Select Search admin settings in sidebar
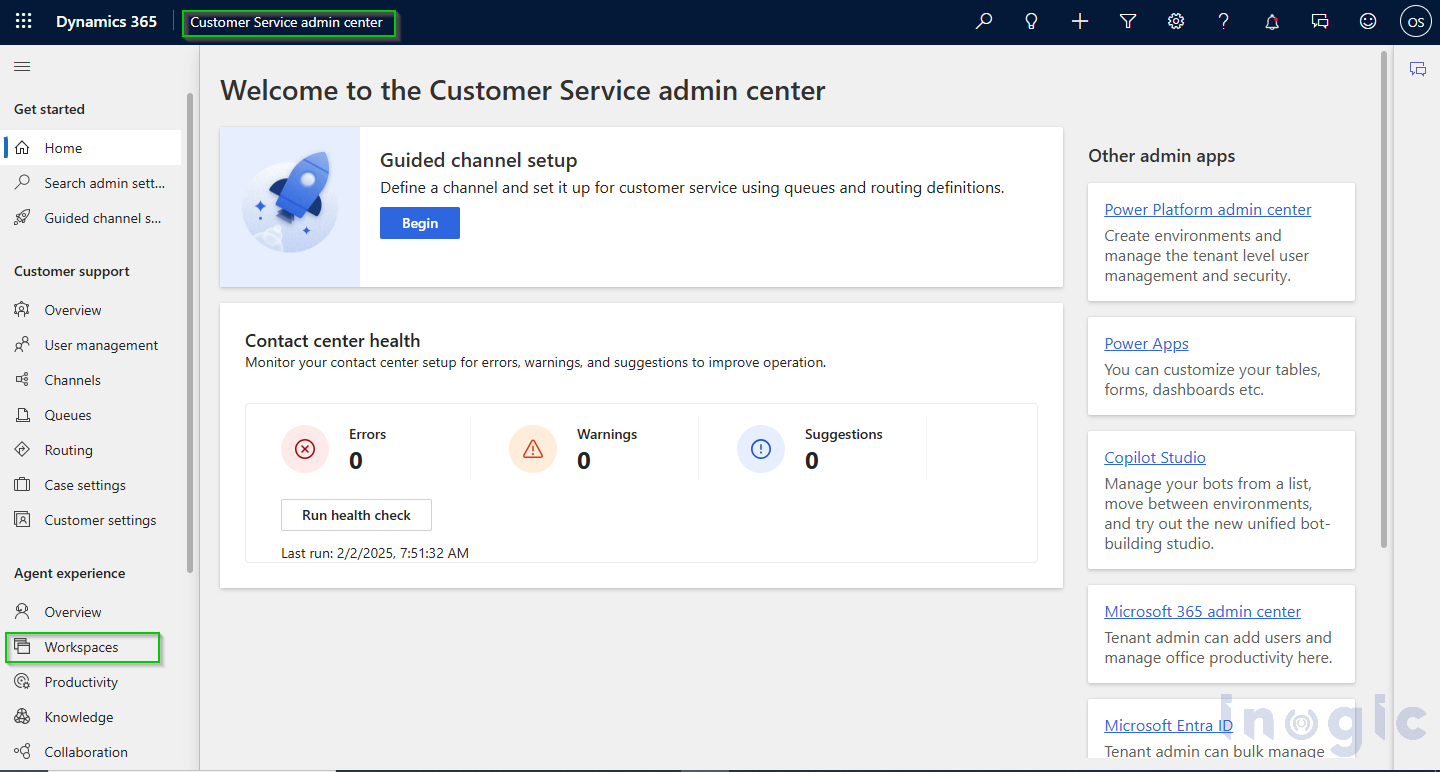1440x772 pixels. (93, 183)
